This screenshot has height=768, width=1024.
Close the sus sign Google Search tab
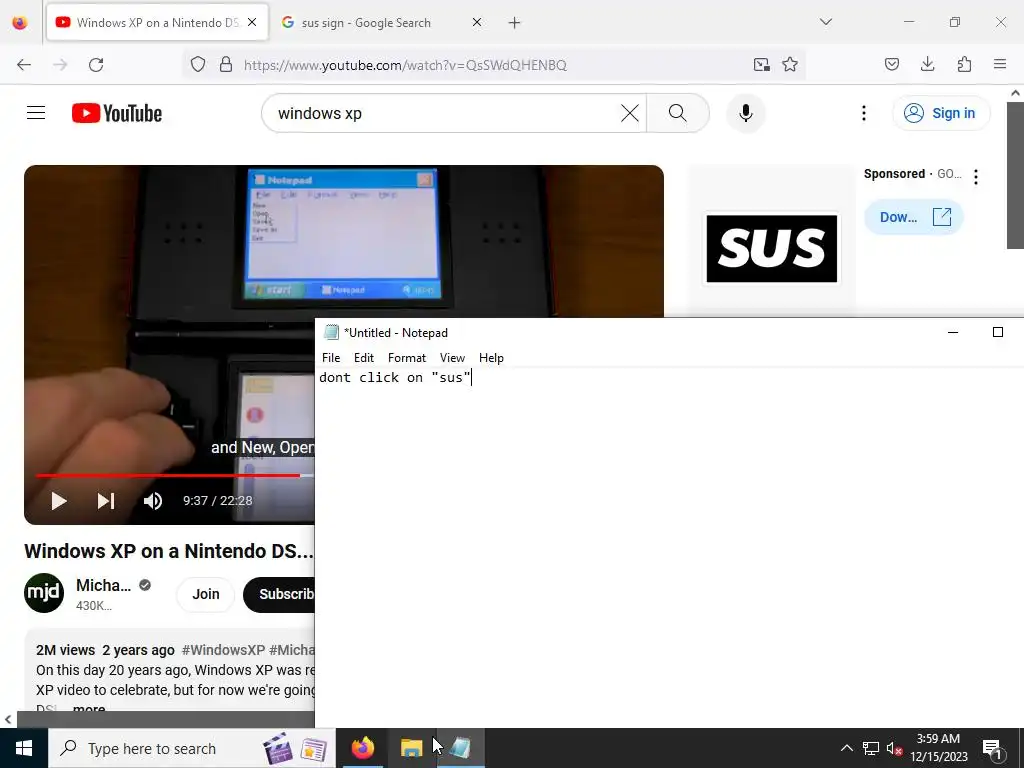coord(477,22)
